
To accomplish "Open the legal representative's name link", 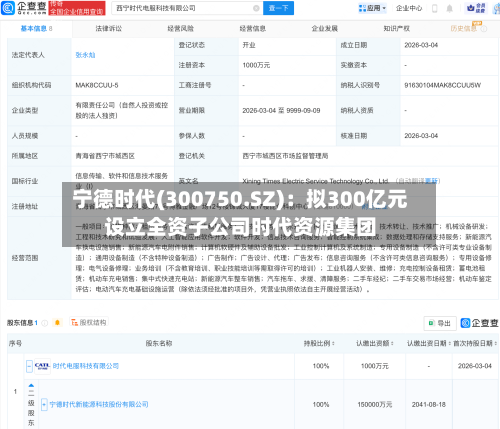I will pyautogui.click(x=85, y=55).
